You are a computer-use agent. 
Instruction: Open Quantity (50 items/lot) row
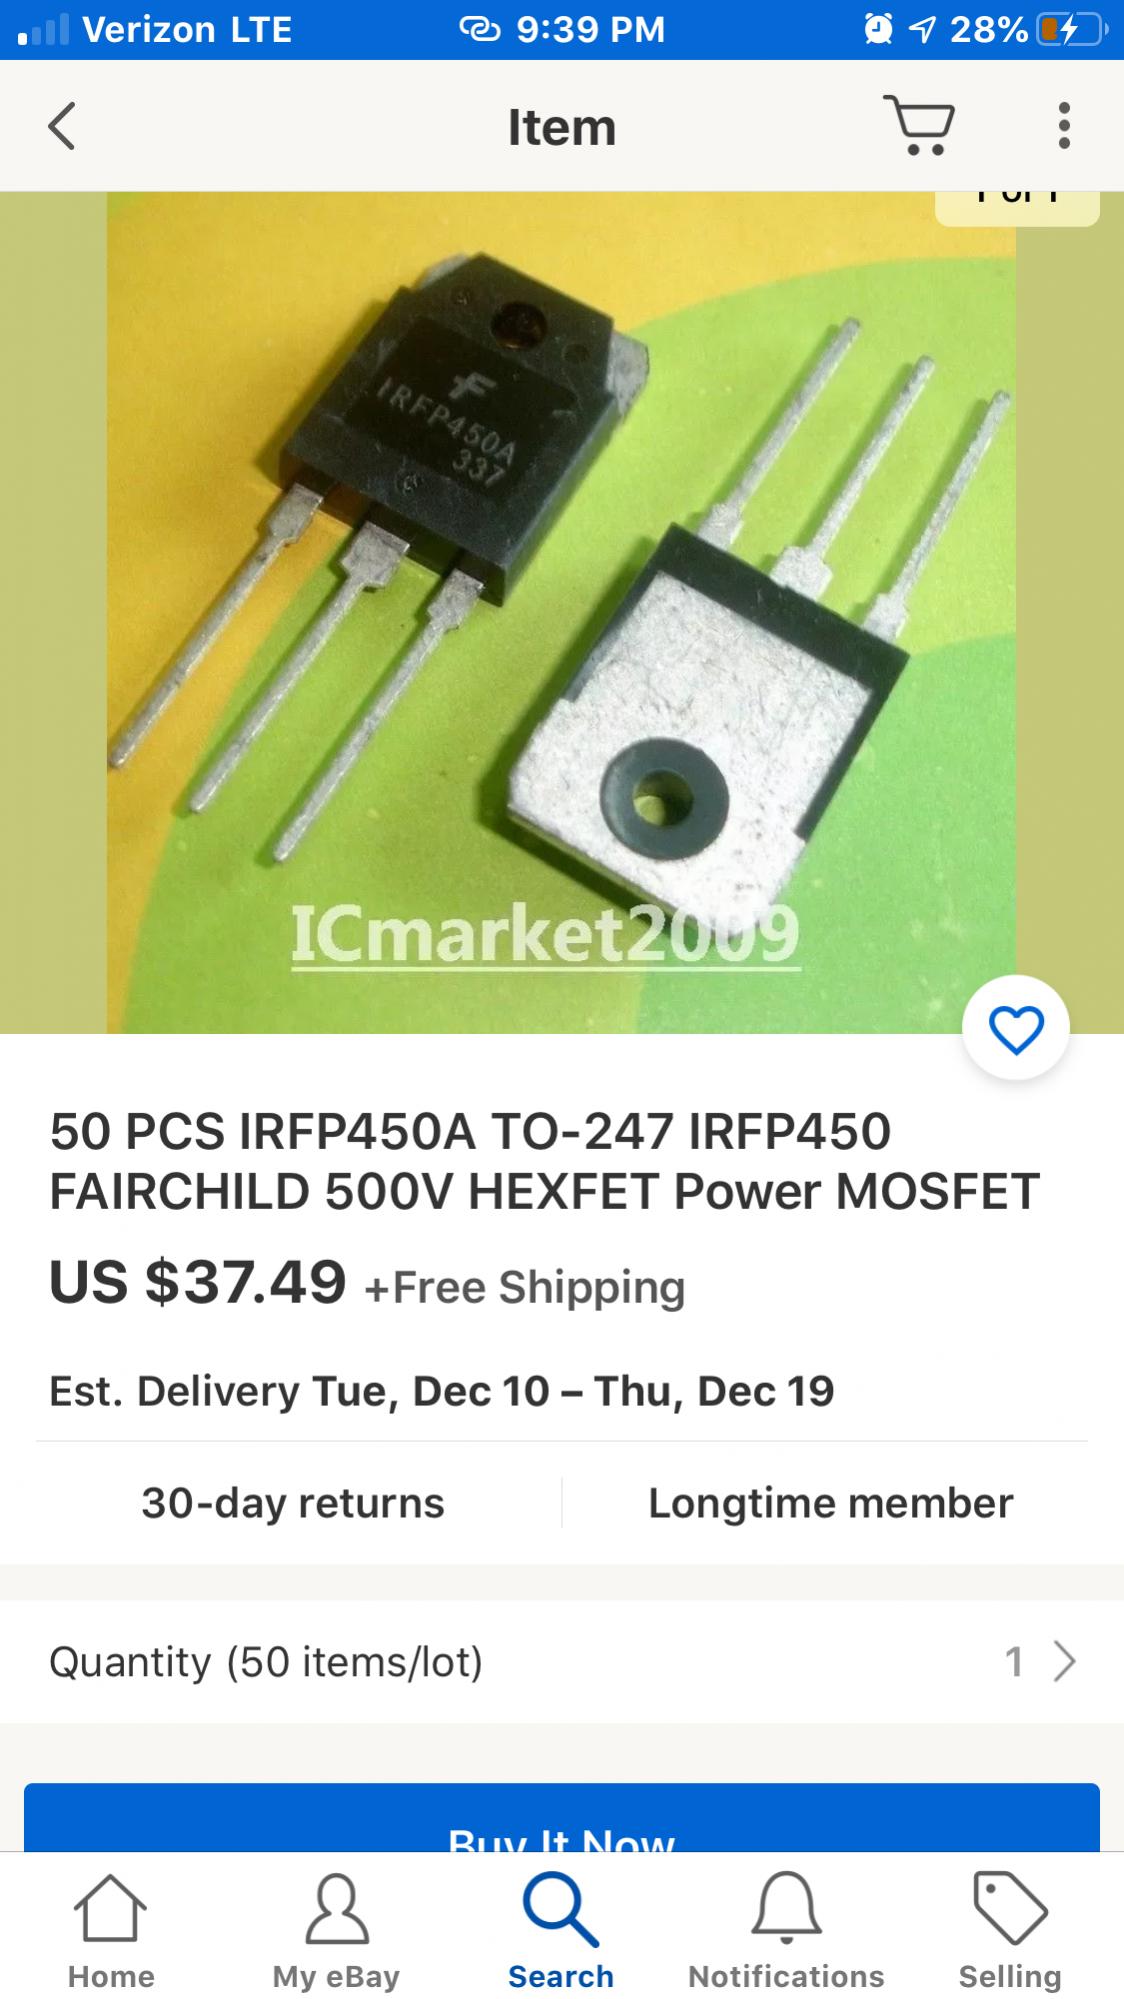click(562, 1662)
